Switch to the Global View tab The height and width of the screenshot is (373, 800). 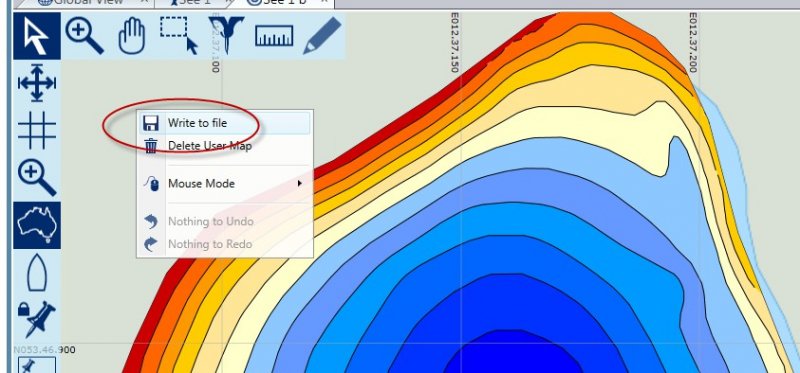tap(87, 2)
